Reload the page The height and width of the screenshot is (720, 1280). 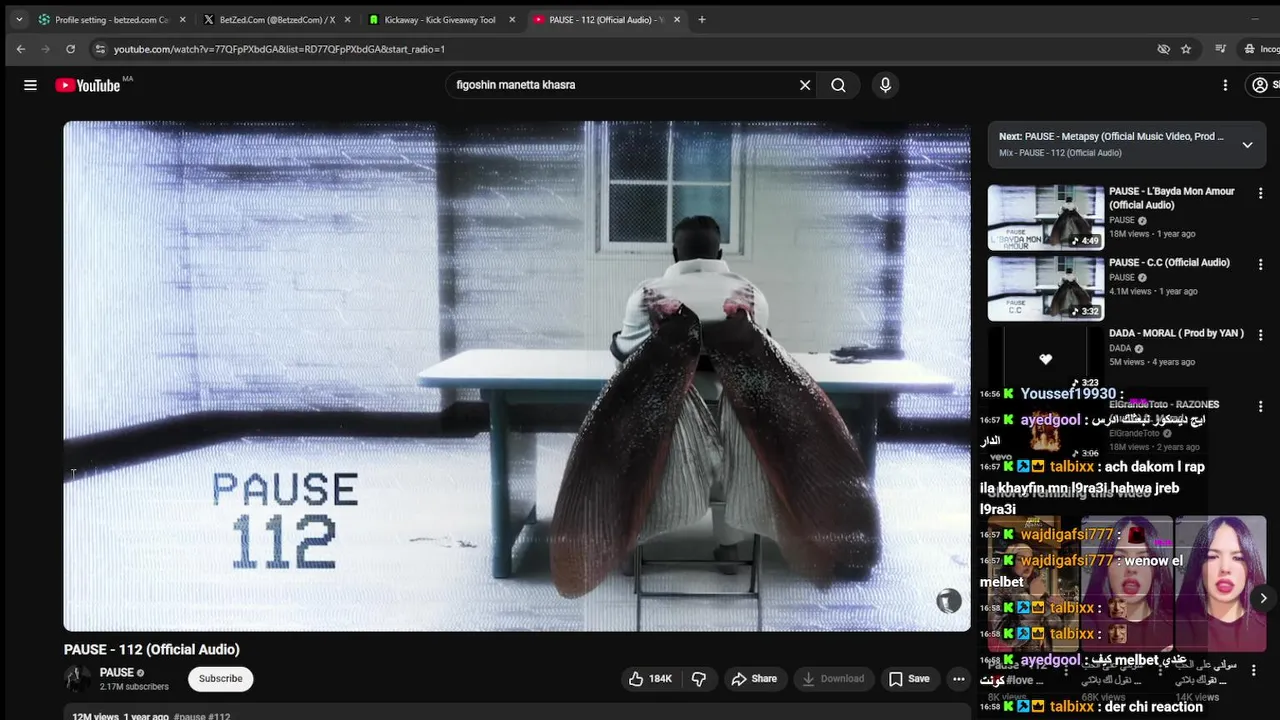click(70, 49)
